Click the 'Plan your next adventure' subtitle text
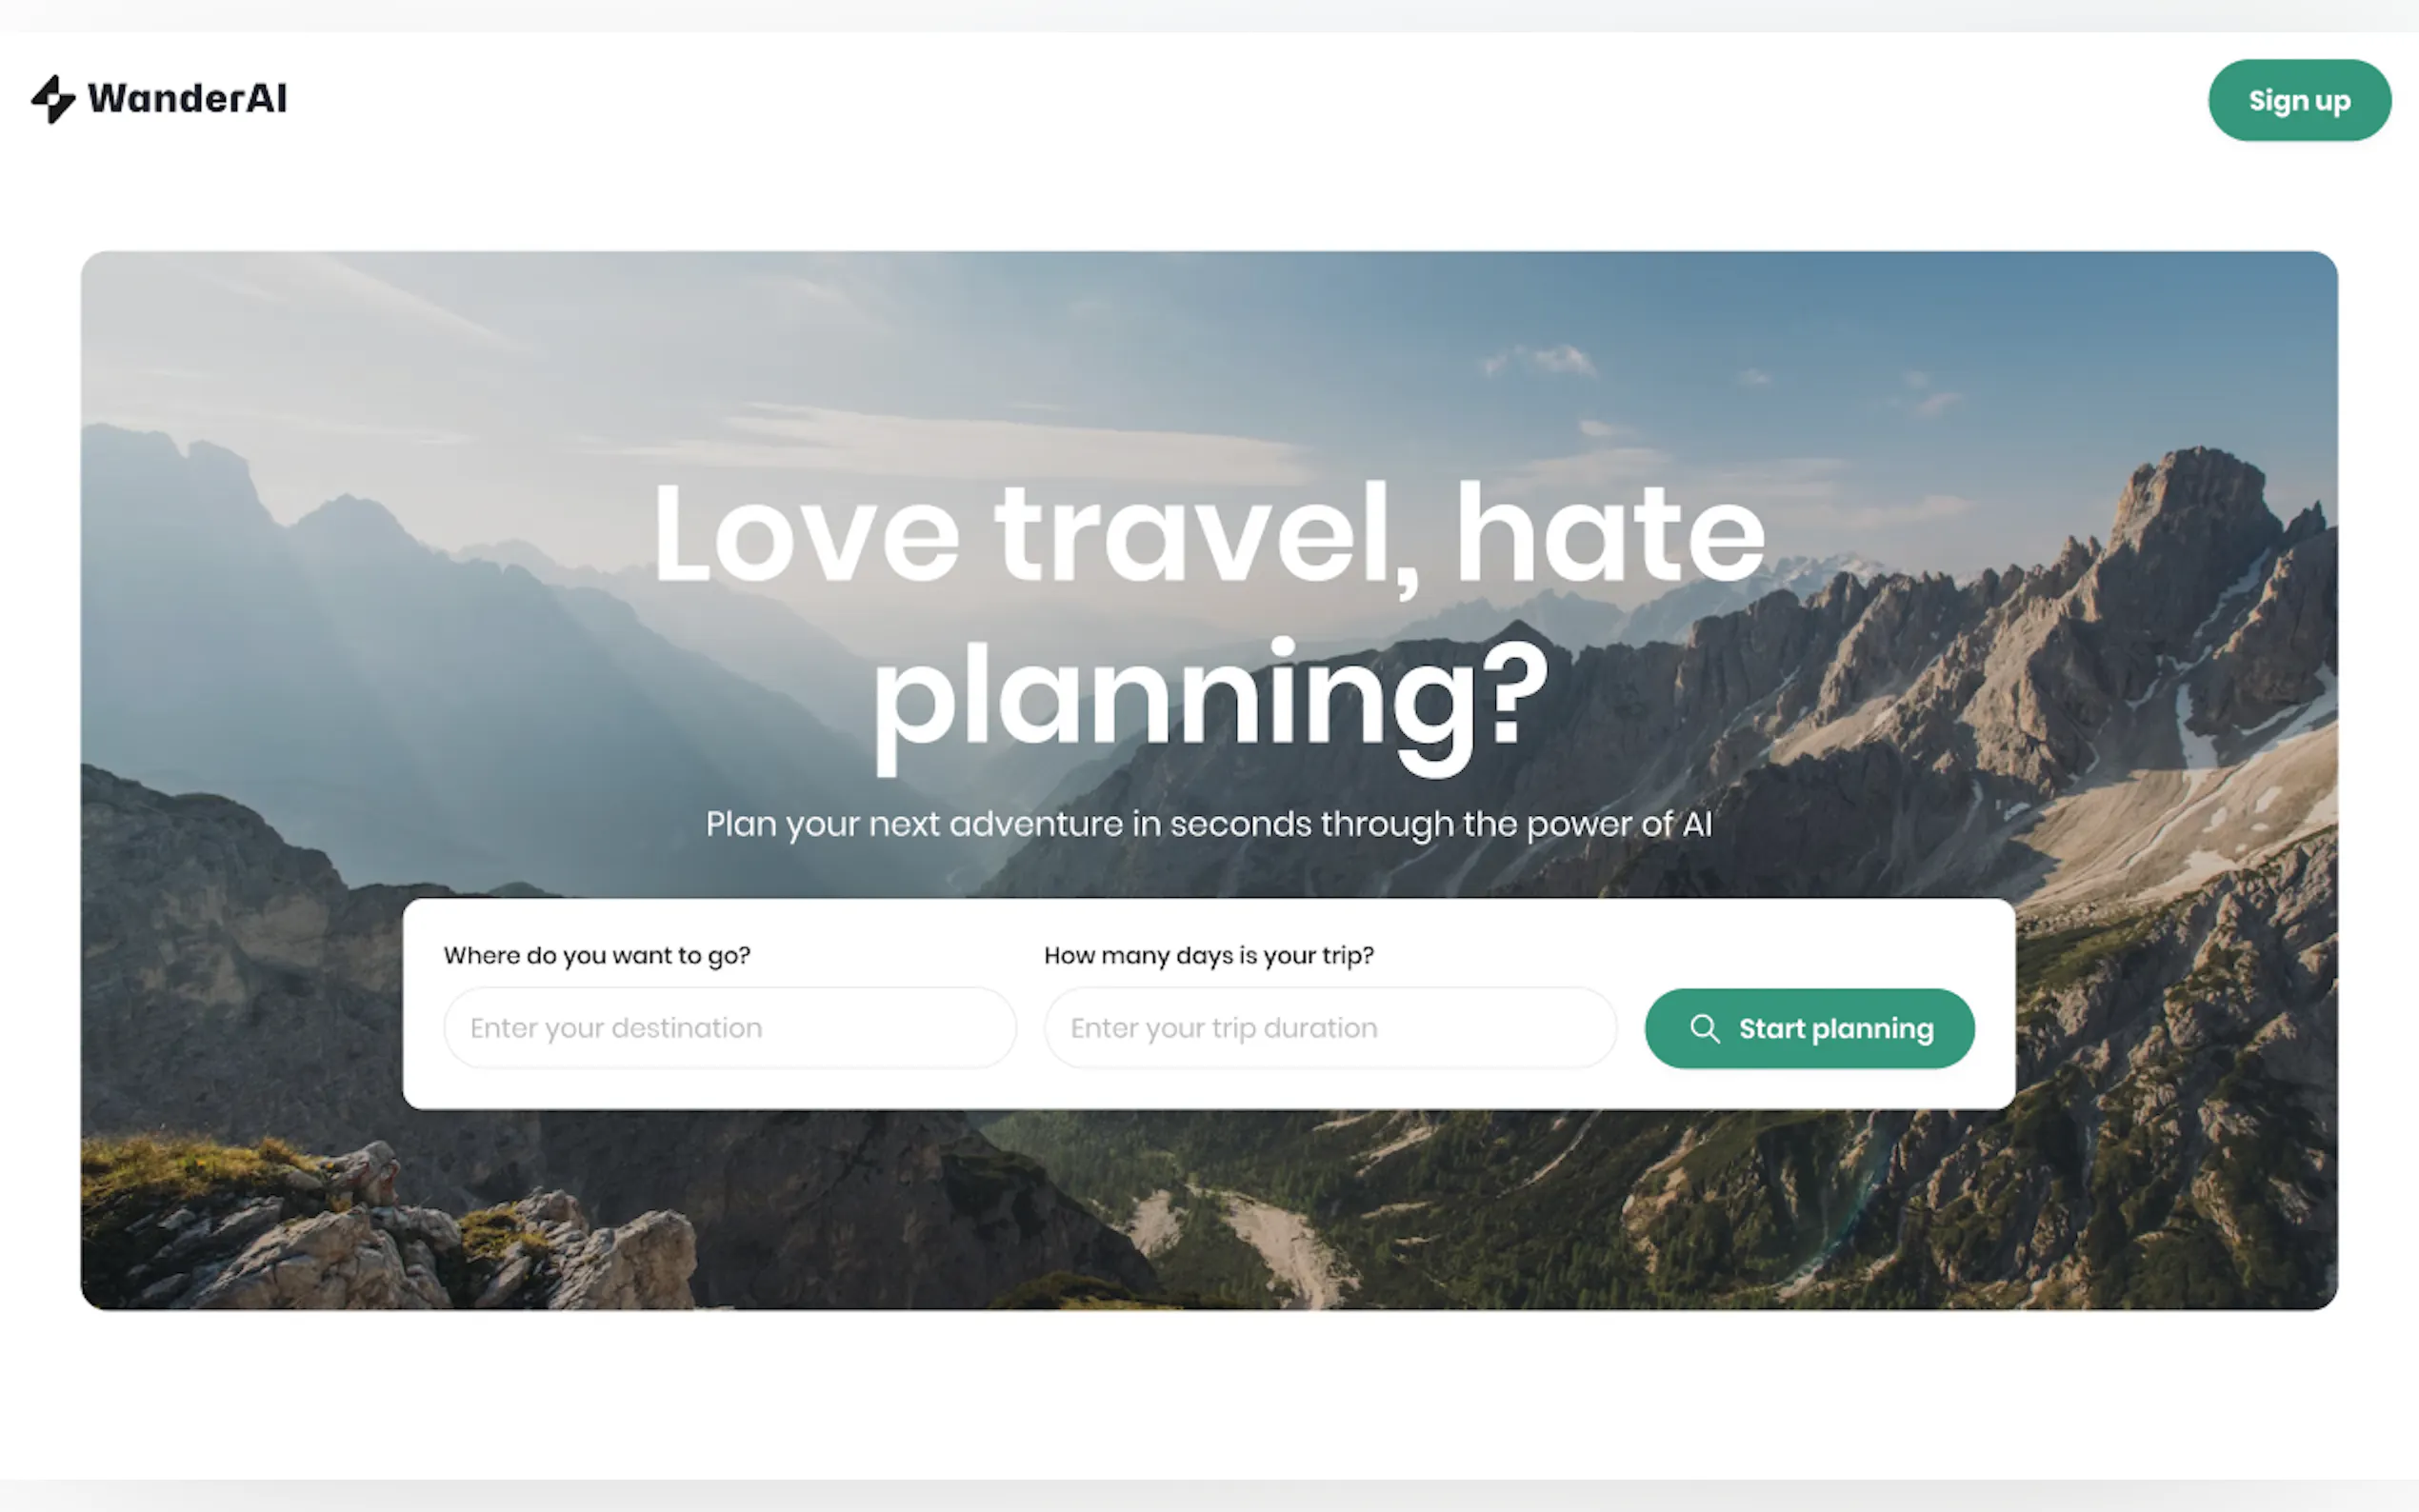This screenshot has width=2419, height=1512. tap(1209, 824)
